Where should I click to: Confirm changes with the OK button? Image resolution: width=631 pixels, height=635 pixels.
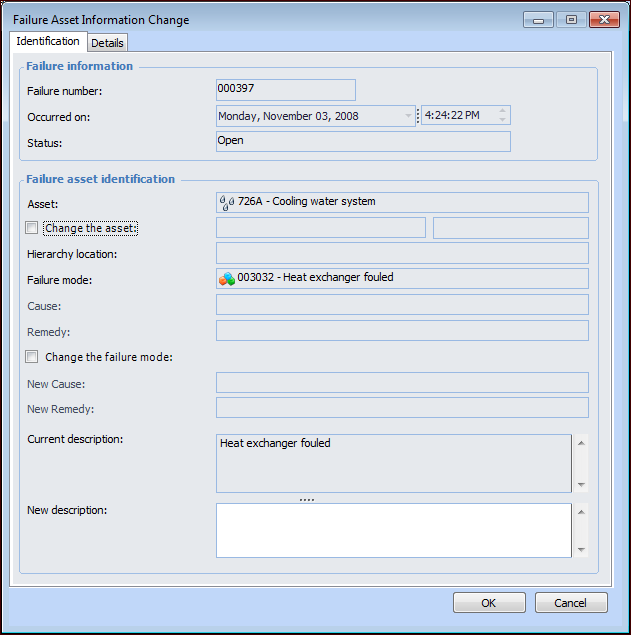pyautogui.click(x=489, y=603)
